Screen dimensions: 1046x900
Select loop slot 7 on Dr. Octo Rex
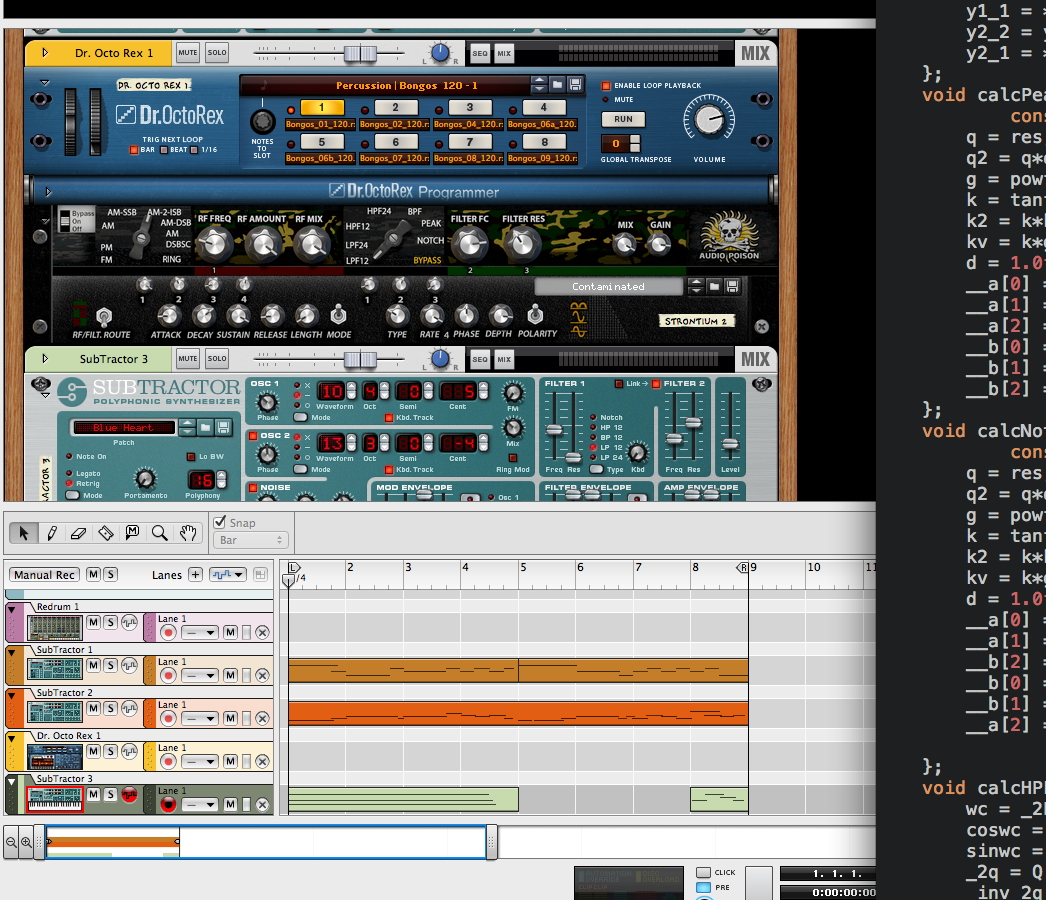(x=470, y=141)
